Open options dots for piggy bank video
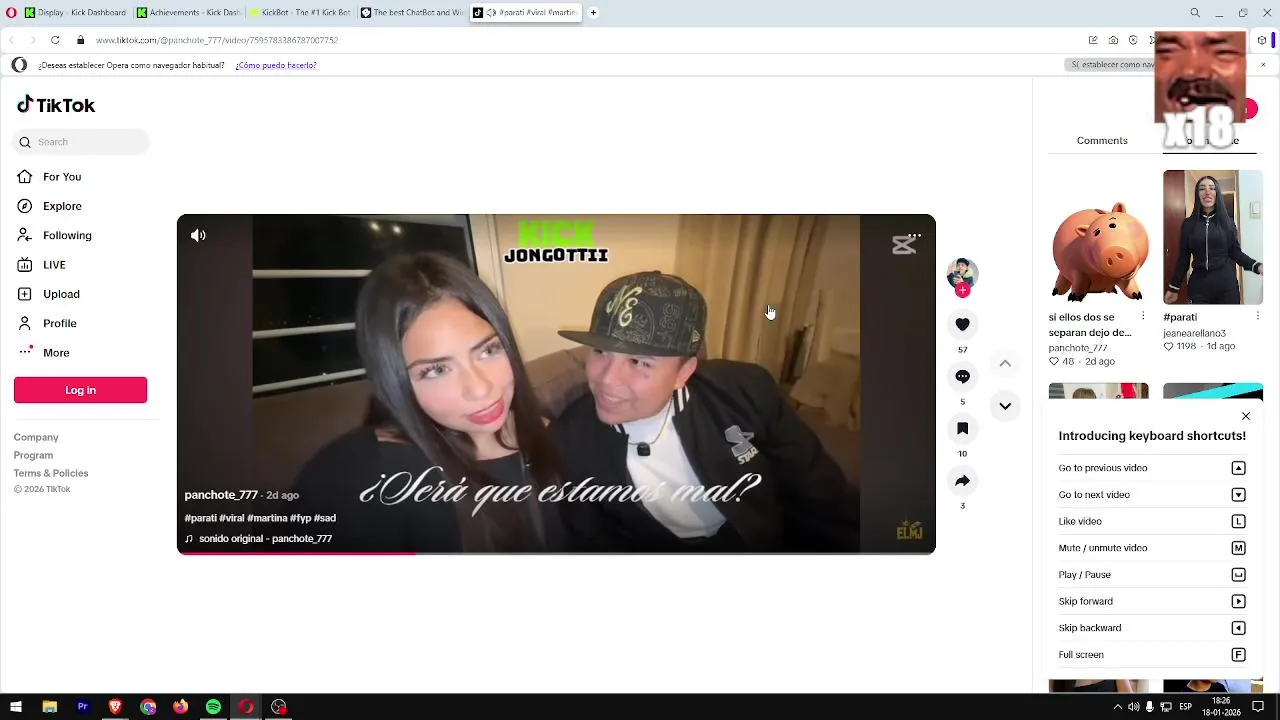The width and height of the screenshot is (1280, 720). click(1143, 316)
